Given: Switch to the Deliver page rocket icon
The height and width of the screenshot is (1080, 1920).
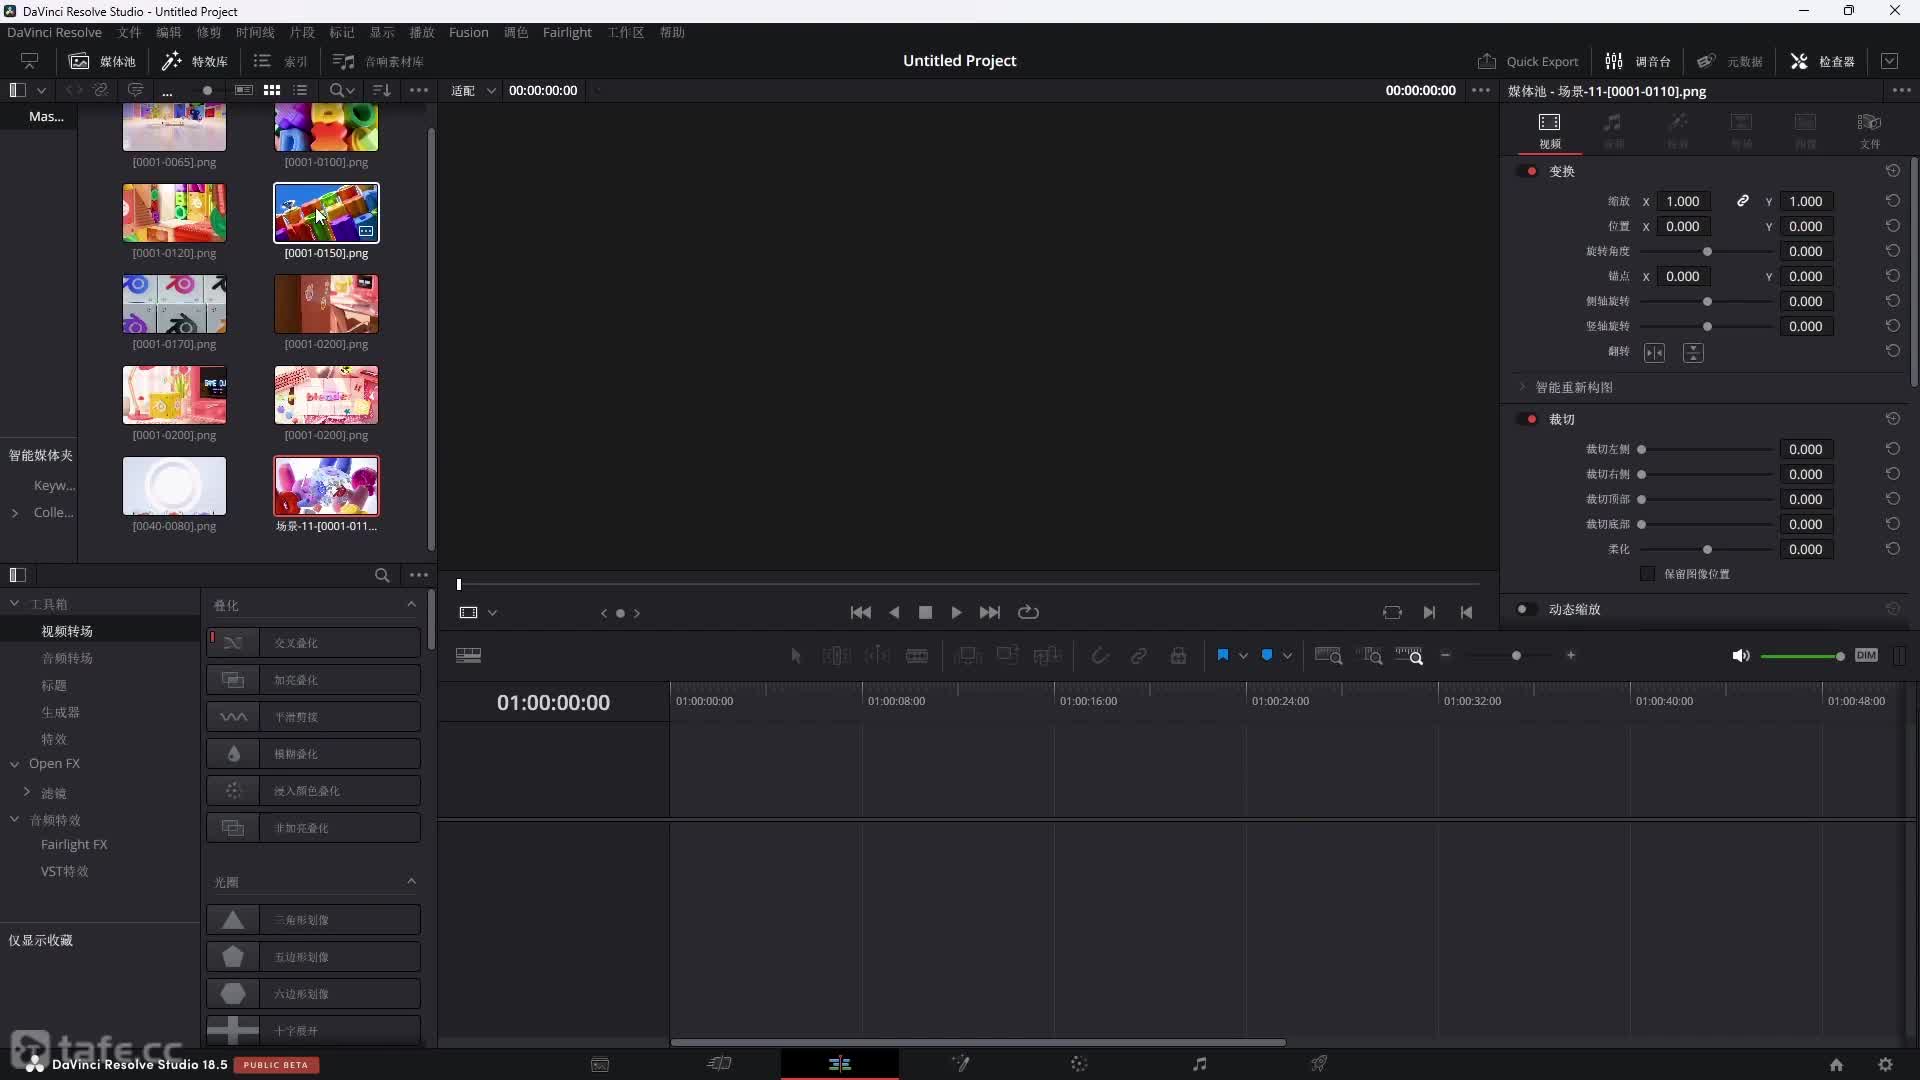Looking at the screenshot, I should 1319,1064.
